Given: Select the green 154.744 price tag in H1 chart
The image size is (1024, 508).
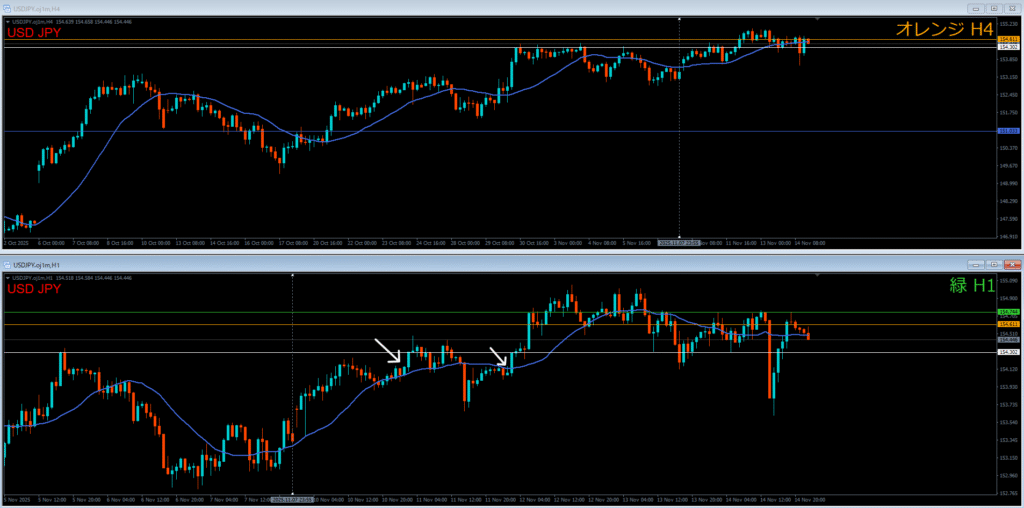Looking at the screenshot, I should click(x=1009, y=312).
